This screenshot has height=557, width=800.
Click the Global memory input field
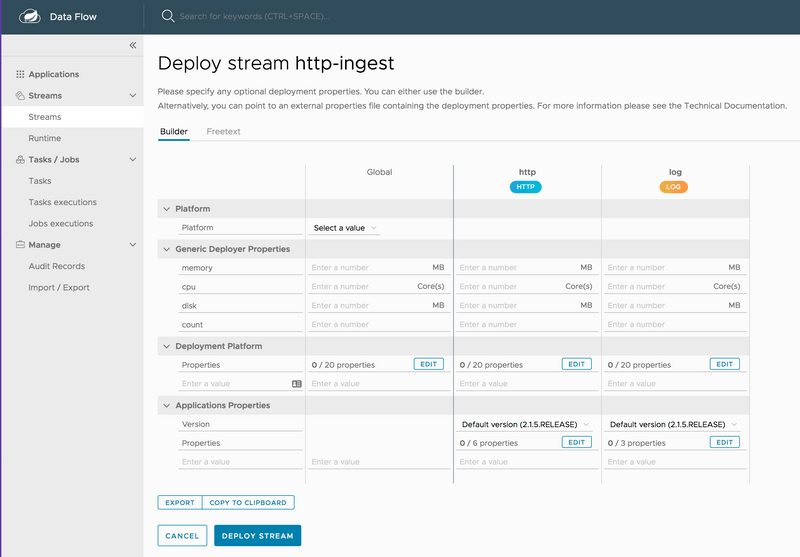click(379, 268)
